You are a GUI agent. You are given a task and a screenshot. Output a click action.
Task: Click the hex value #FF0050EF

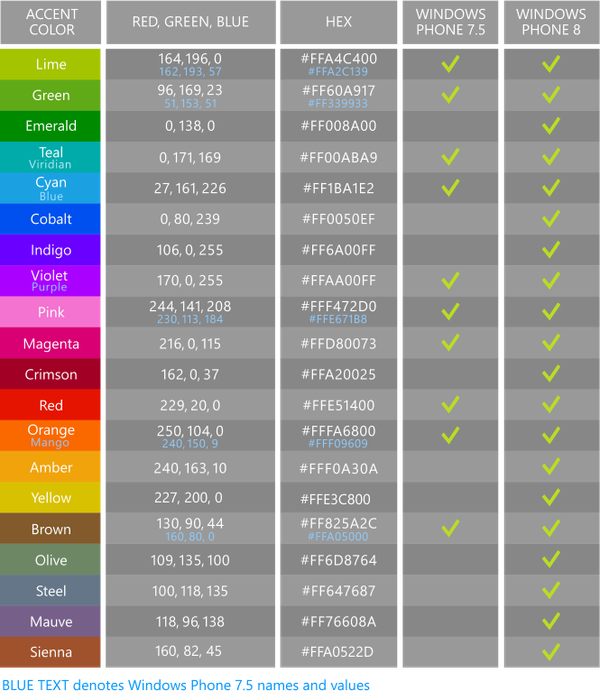coord(339,219)
